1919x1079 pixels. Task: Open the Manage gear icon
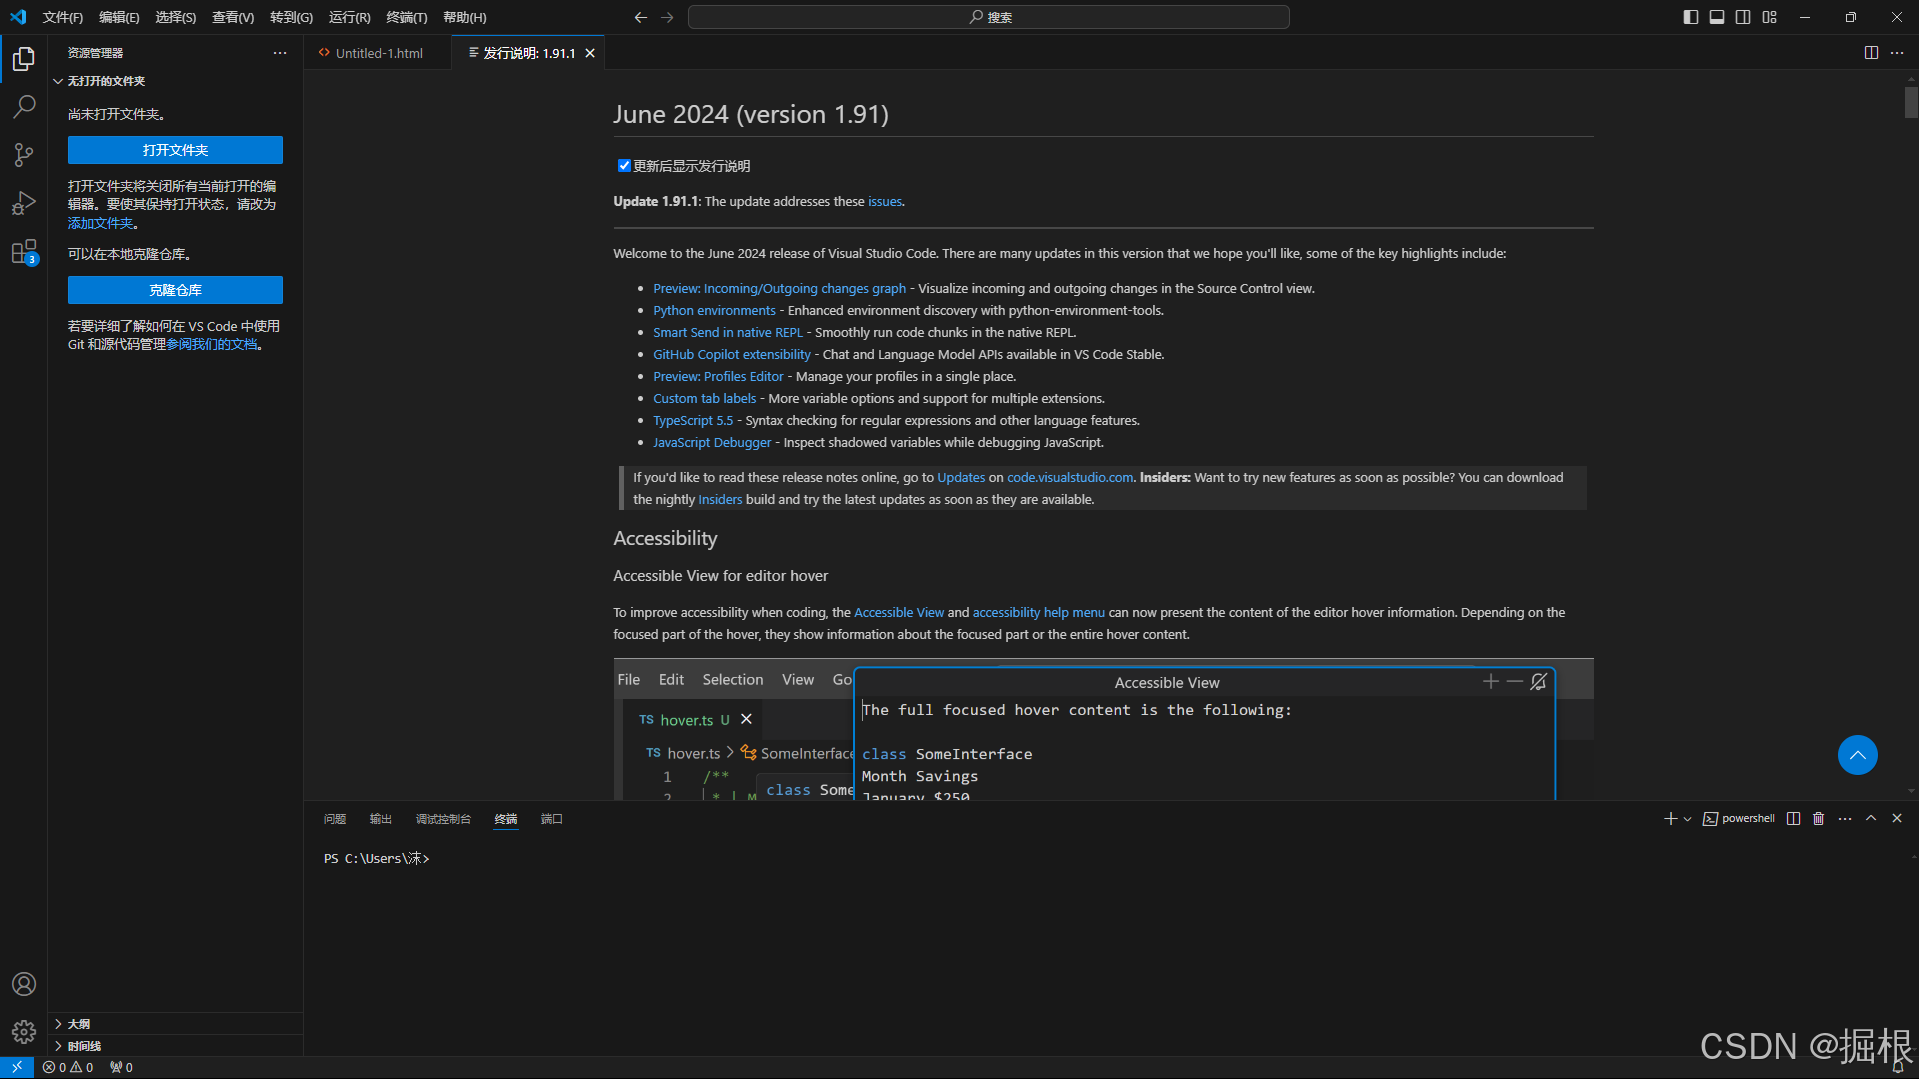point(24,1031)
